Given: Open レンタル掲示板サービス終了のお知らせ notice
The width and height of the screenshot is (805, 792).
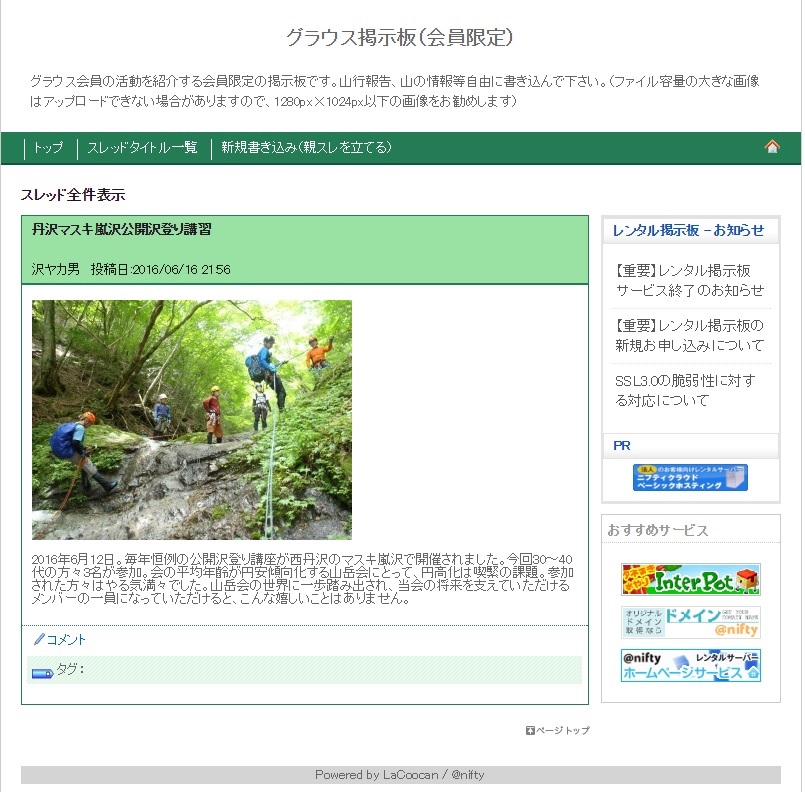Looking at the screenshot, I should click(x=689, y=280).
